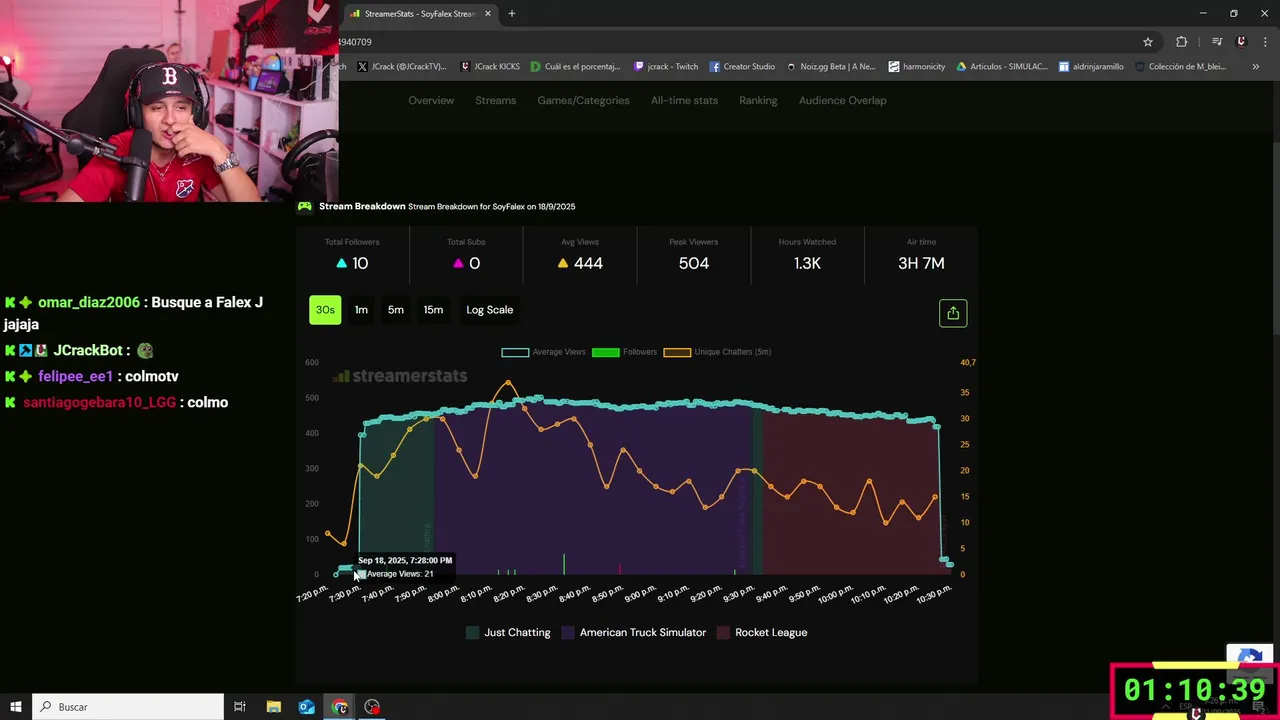Open Task View from the taskbar
1280x720 pixels.
point(240,707)
